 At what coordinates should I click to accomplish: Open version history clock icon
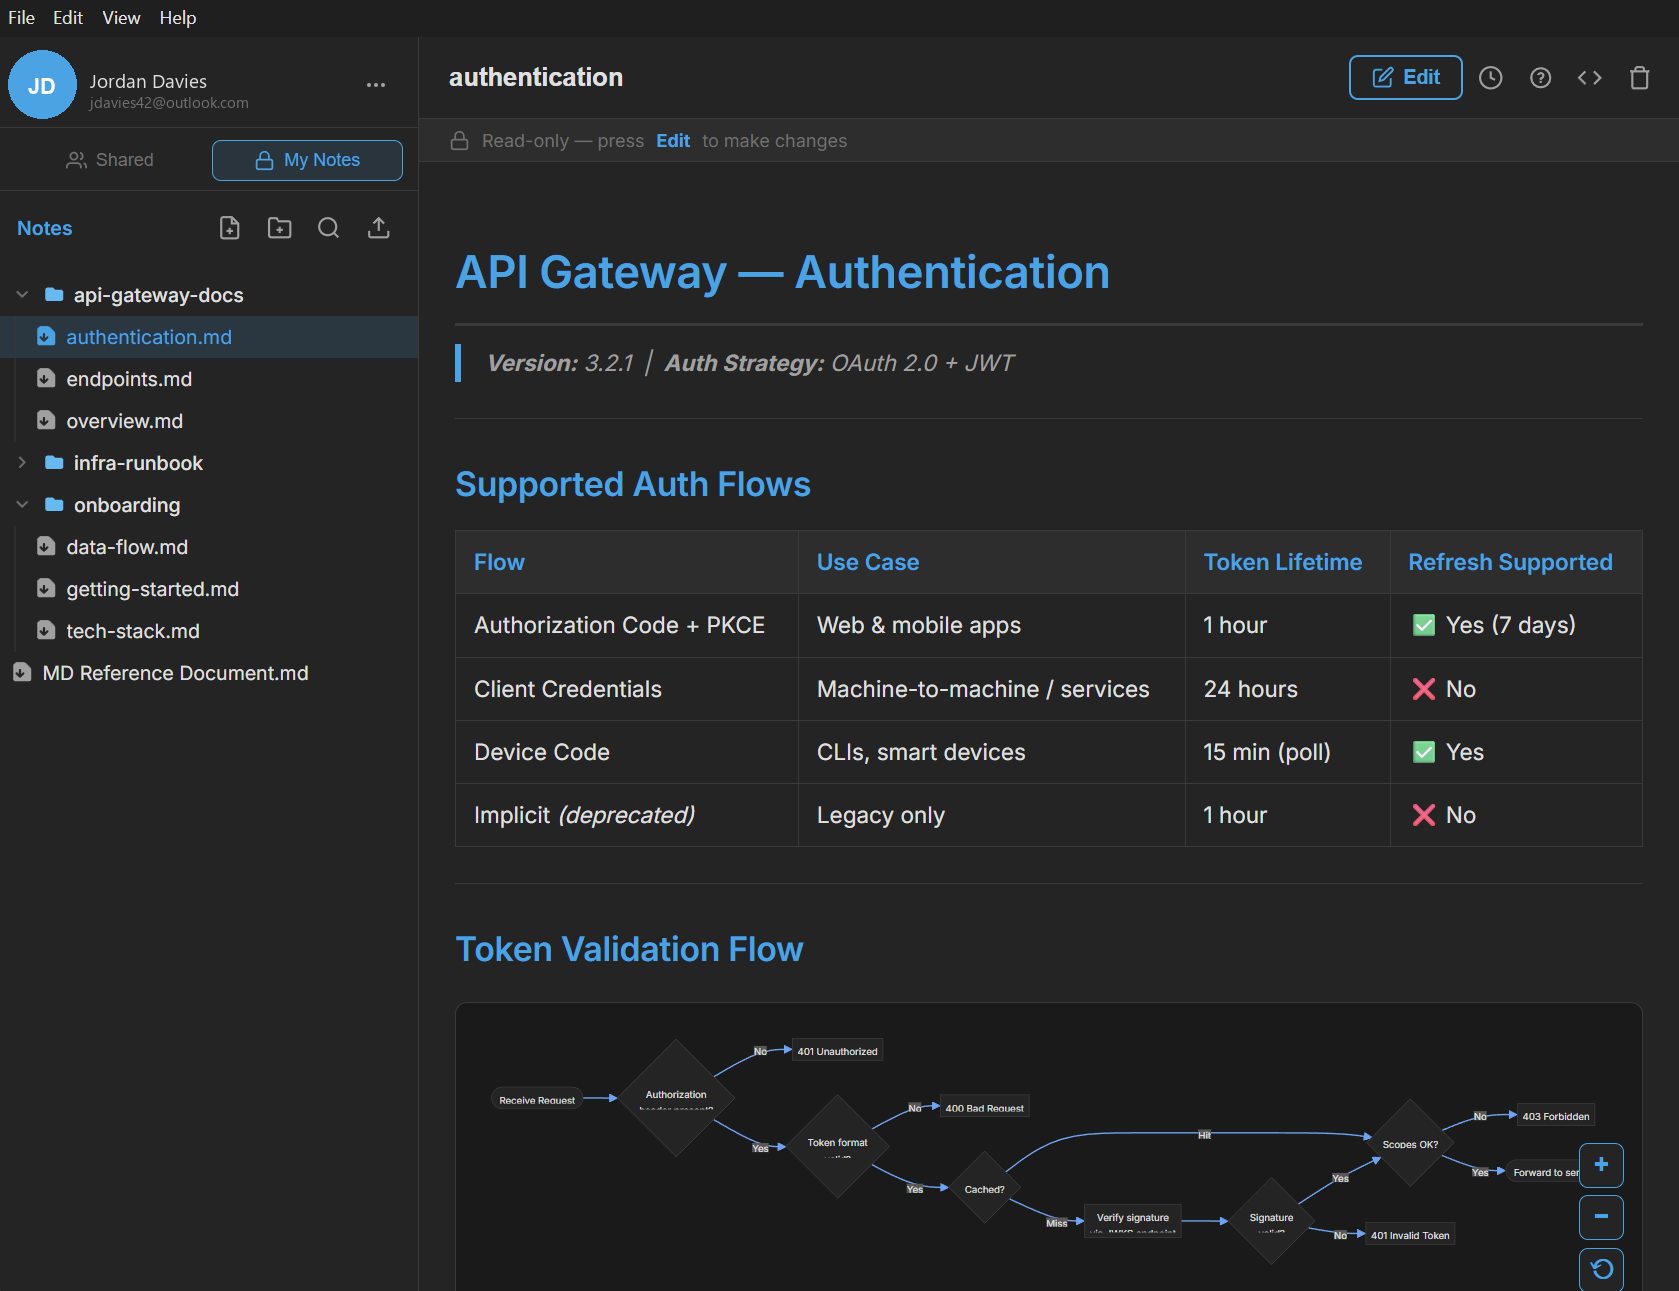point(1491,78)
